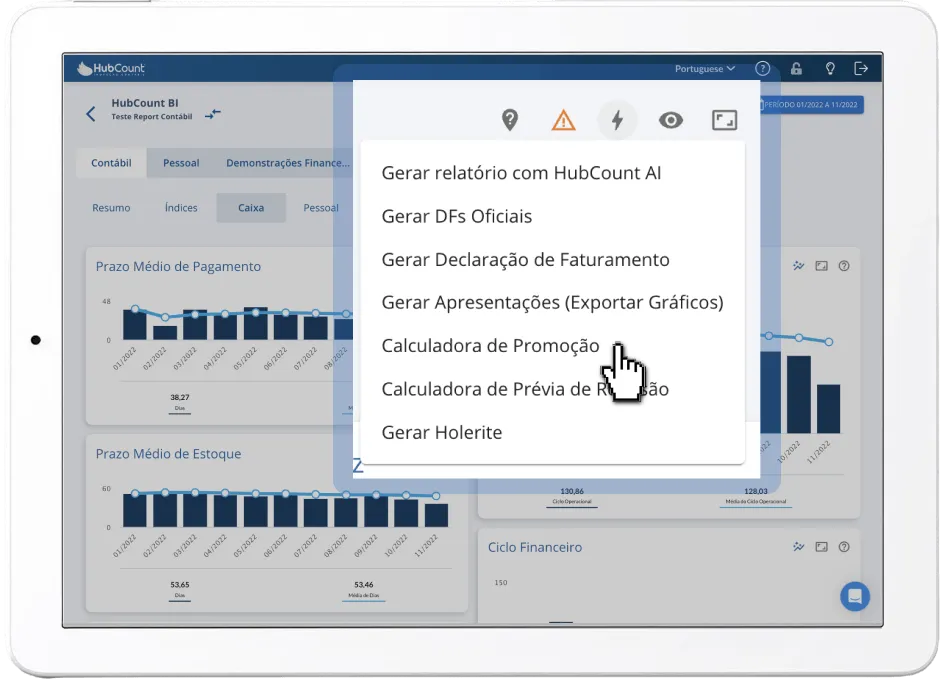Image resolution: width=944 pixels, height=681 pixels.
Task: Open the Demonstrações Finance... tab
Action: click(288, 163)
